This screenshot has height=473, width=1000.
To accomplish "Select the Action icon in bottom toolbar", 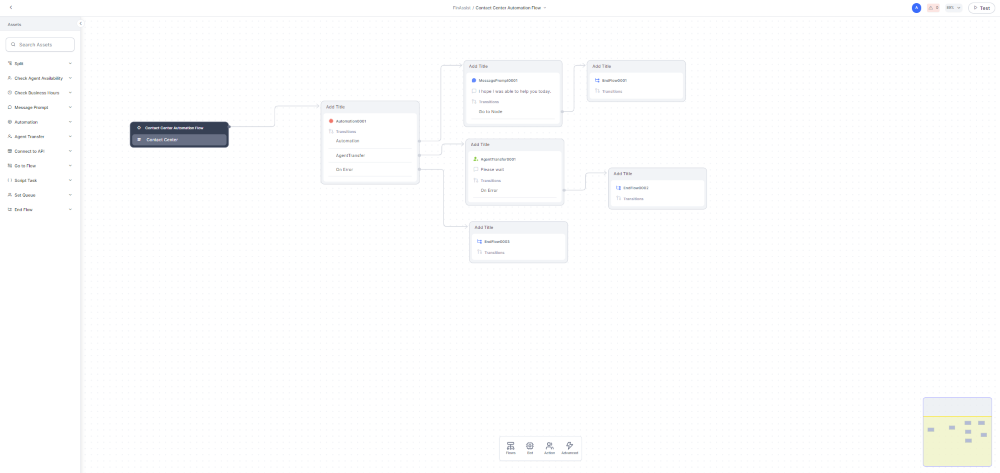I will (x=549, y=447).
